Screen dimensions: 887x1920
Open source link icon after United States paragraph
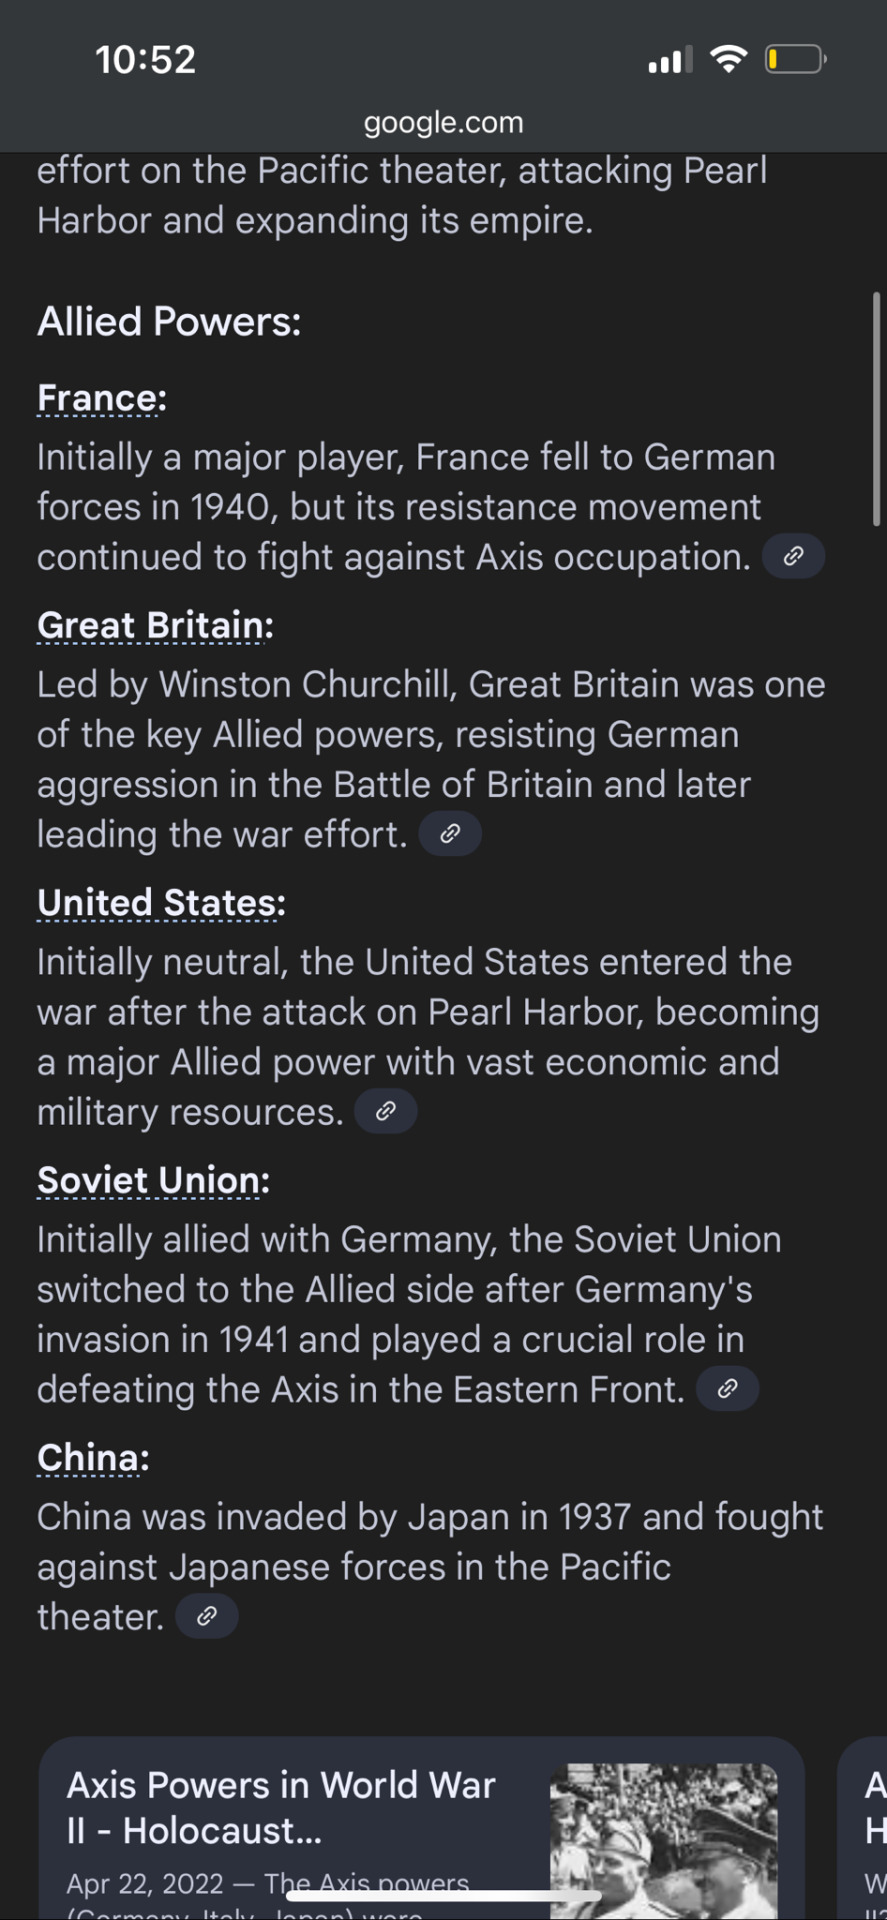tap(386, 1111)
